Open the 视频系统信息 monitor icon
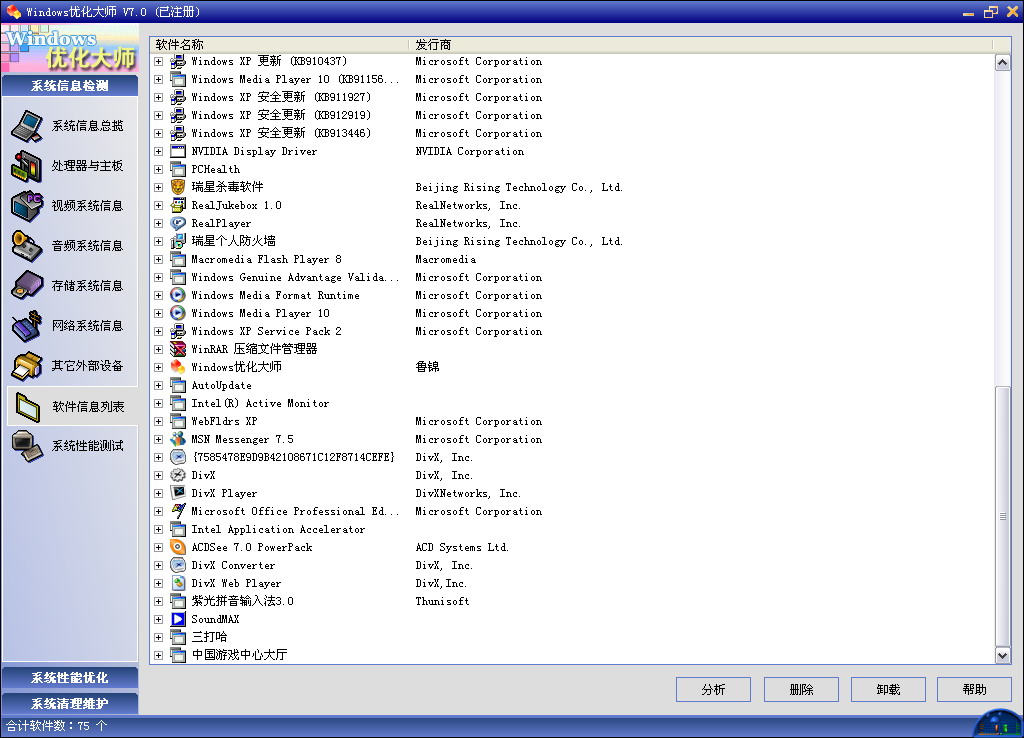This screenshot has width=1024, height=738. pyautogui.click(x=27, y=206)
